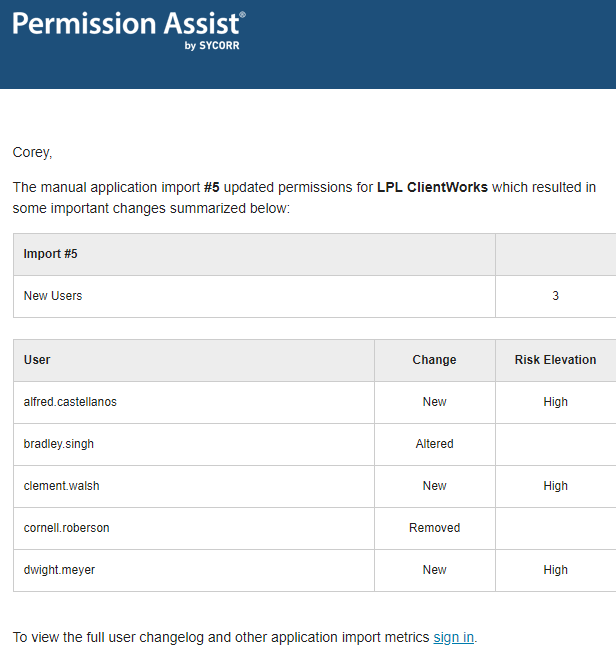The height and width of the screenshot is (652, 616).
Task: Click the Altered change for bradley.singh
Action: (x=434, y=444)
